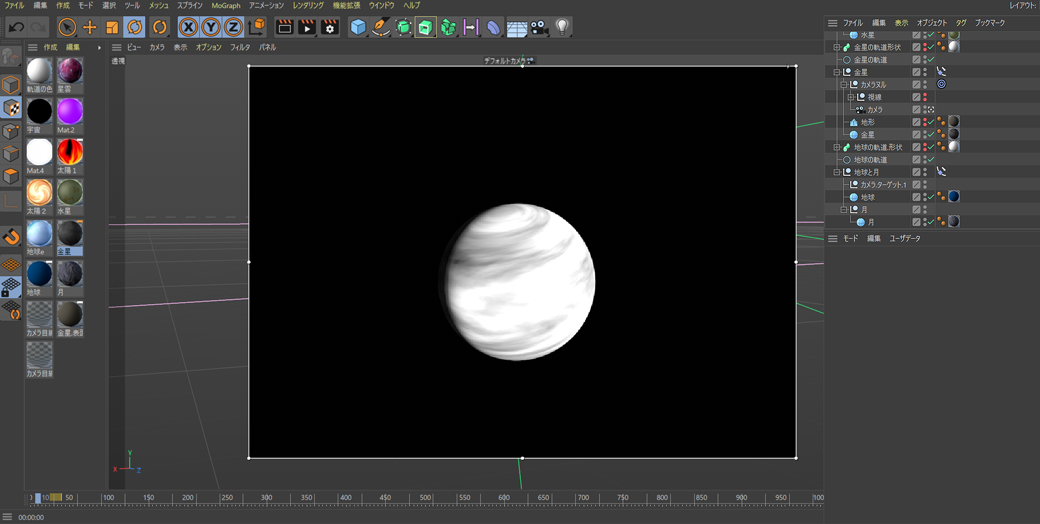
Task: Collapse the カメラヌル tree node
Action: (x=844, y=85)
